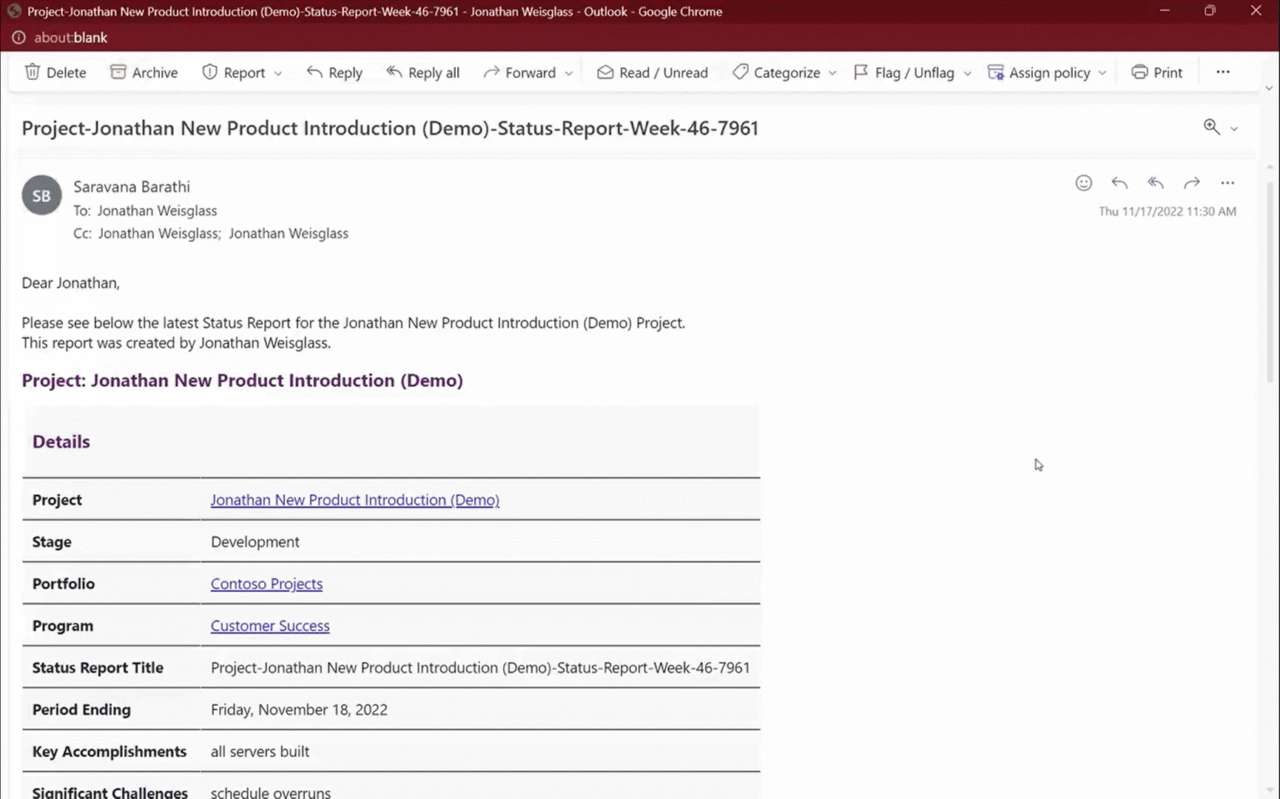Expand the Forward dropdown chevron

(x=569, y=72)
